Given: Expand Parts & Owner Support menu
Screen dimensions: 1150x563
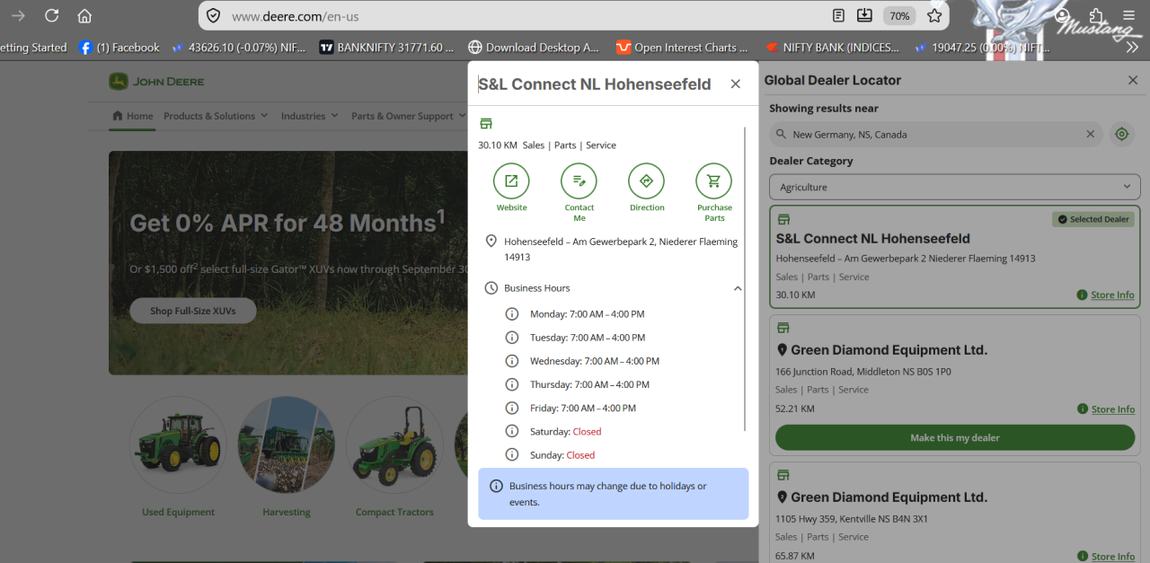Looking at the screenshot, I should pos(409,116).
